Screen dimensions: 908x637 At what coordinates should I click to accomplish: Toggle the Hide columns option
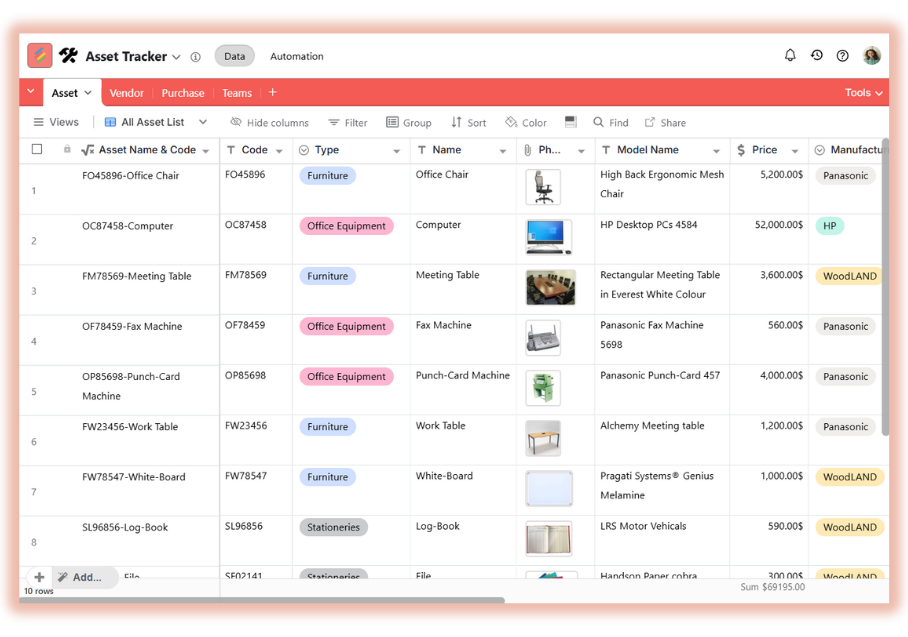pyautogui.click(x=269, y=123)
